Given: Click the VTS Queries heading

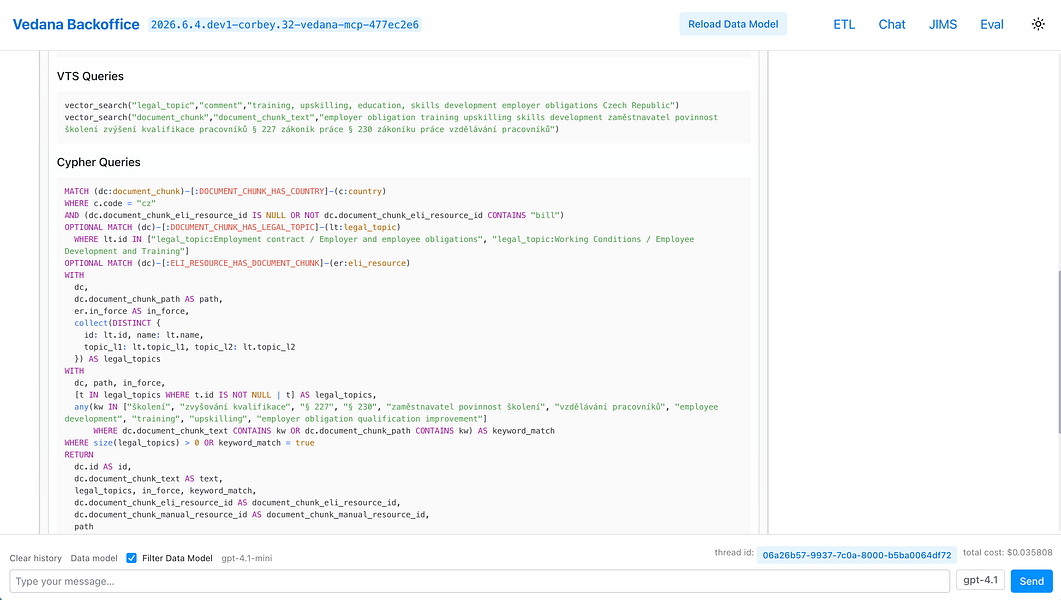Looking at the screenshot, I should click(90, 76).
